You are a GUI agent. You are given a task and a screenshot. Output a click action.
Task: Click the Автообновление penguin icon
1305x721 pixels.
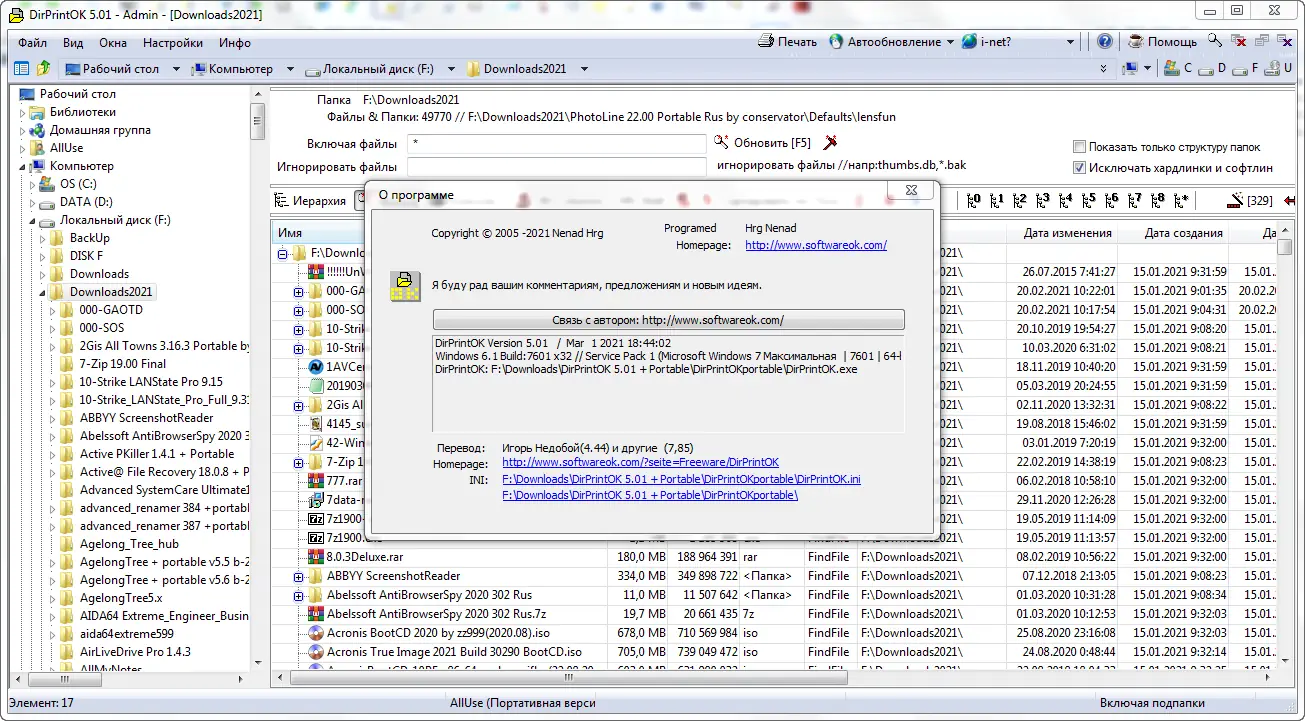click(x=834, y=42)
